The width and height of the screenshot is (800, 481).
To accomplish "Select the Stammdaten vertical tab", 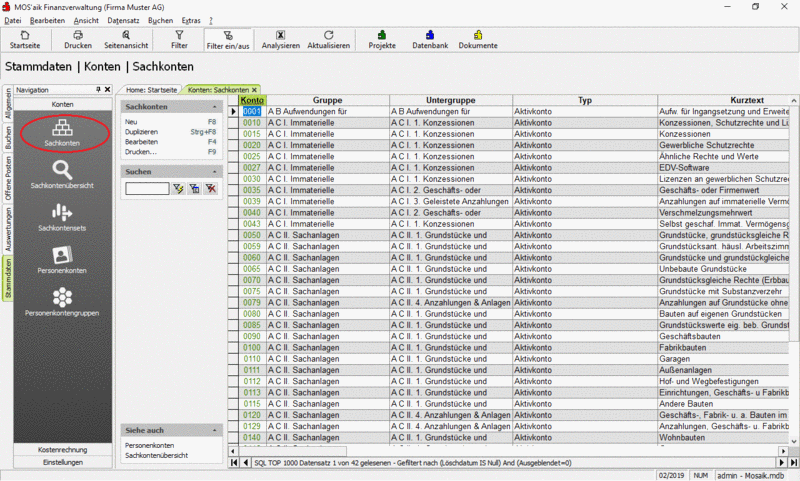I will (x=8, y=279).
